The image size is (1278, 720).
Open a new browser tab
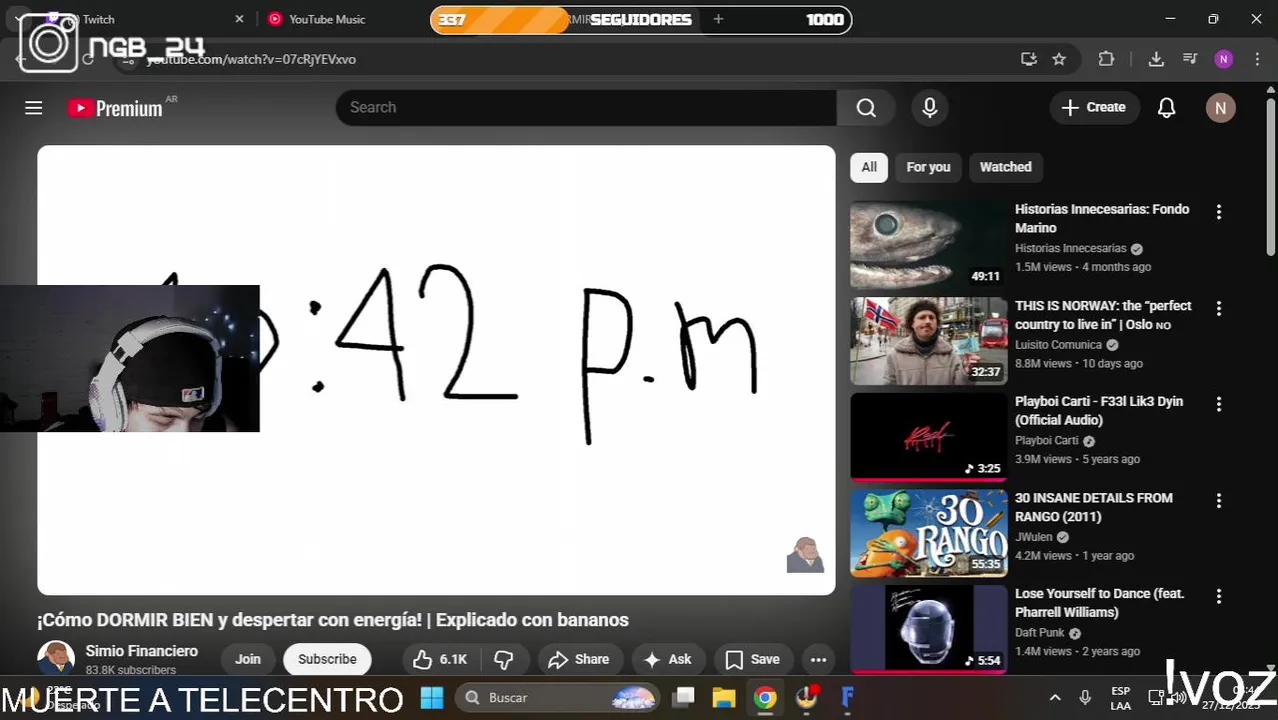point(718,19)
